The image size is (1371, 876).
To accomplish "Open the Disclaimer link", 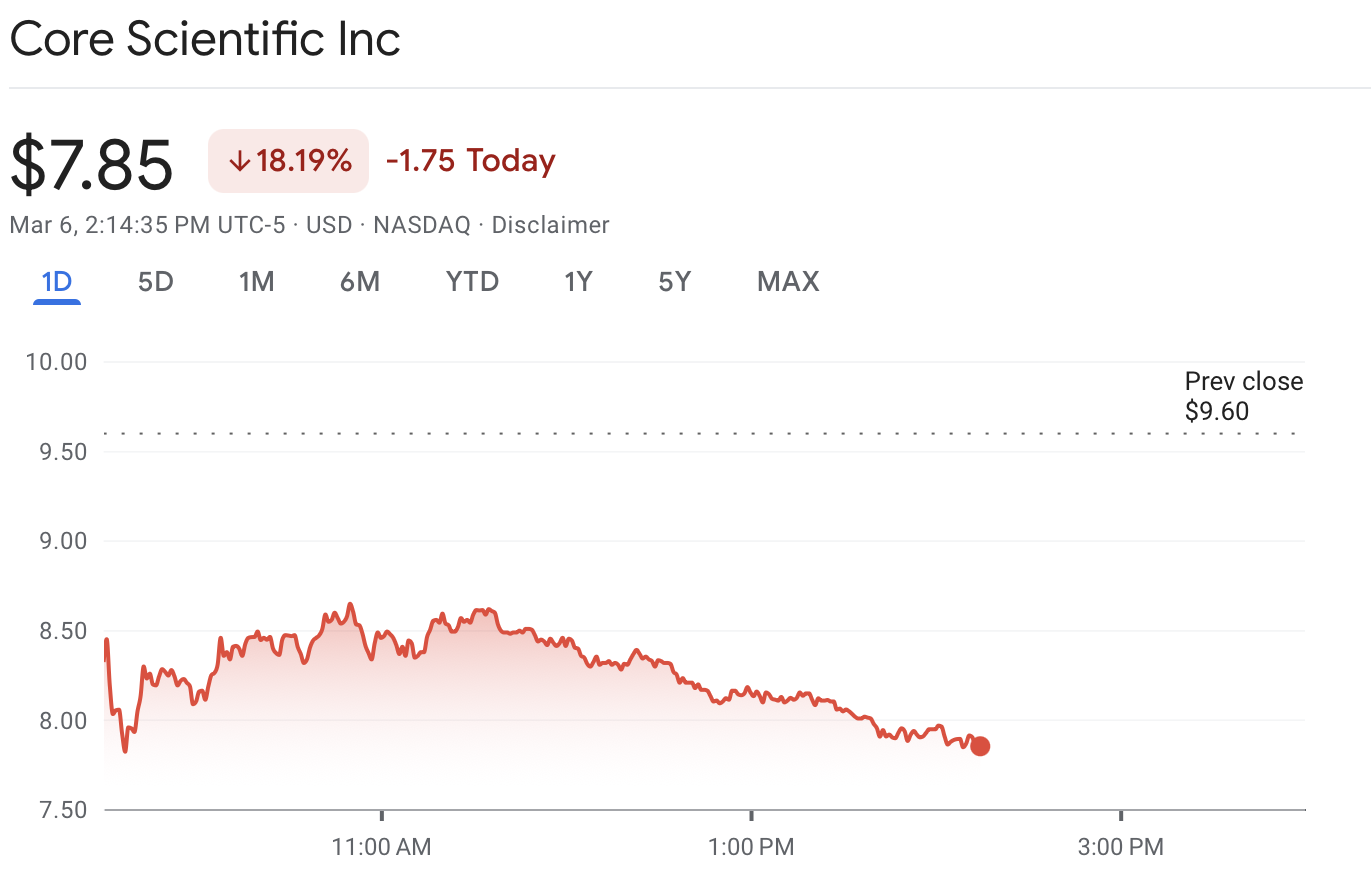I will (x=550, y=225).
